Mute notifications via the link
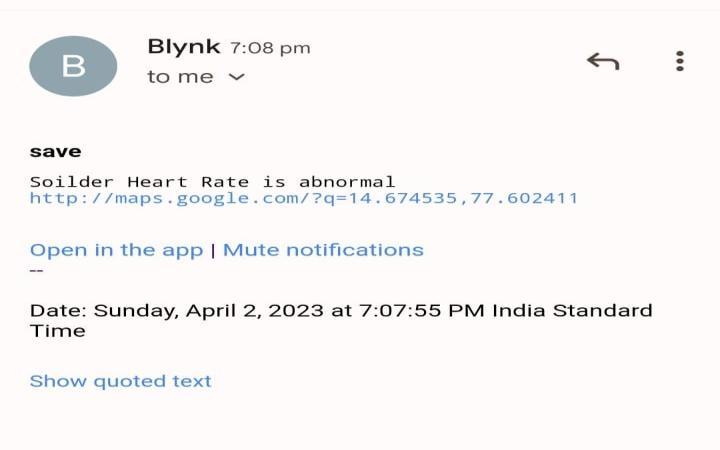The image size is (720, 450). [323, 250]
